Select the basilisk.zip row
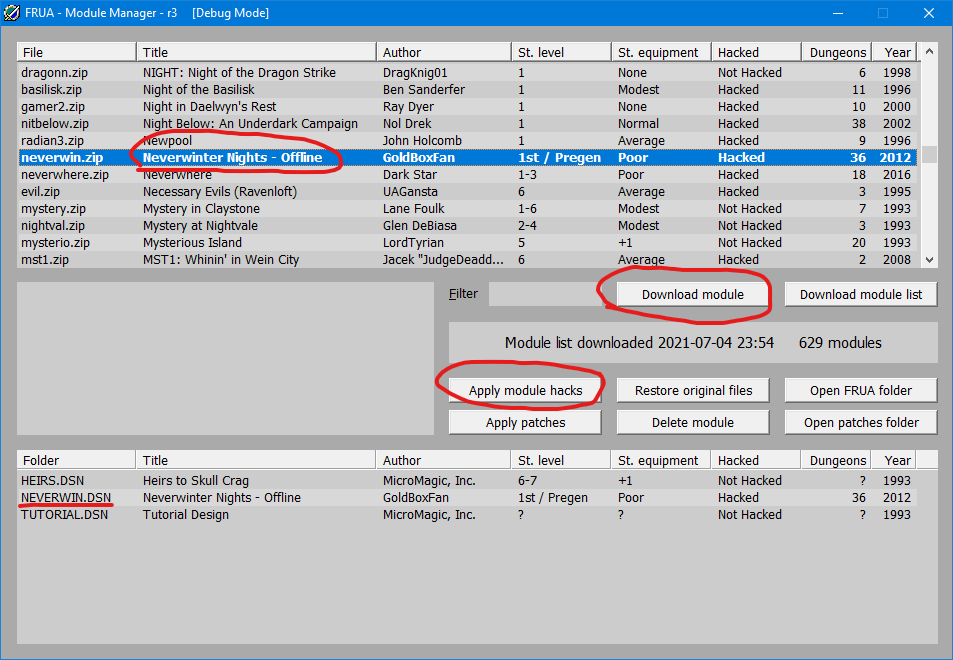Viewport: 953px width, 660px height. [467, 89]
